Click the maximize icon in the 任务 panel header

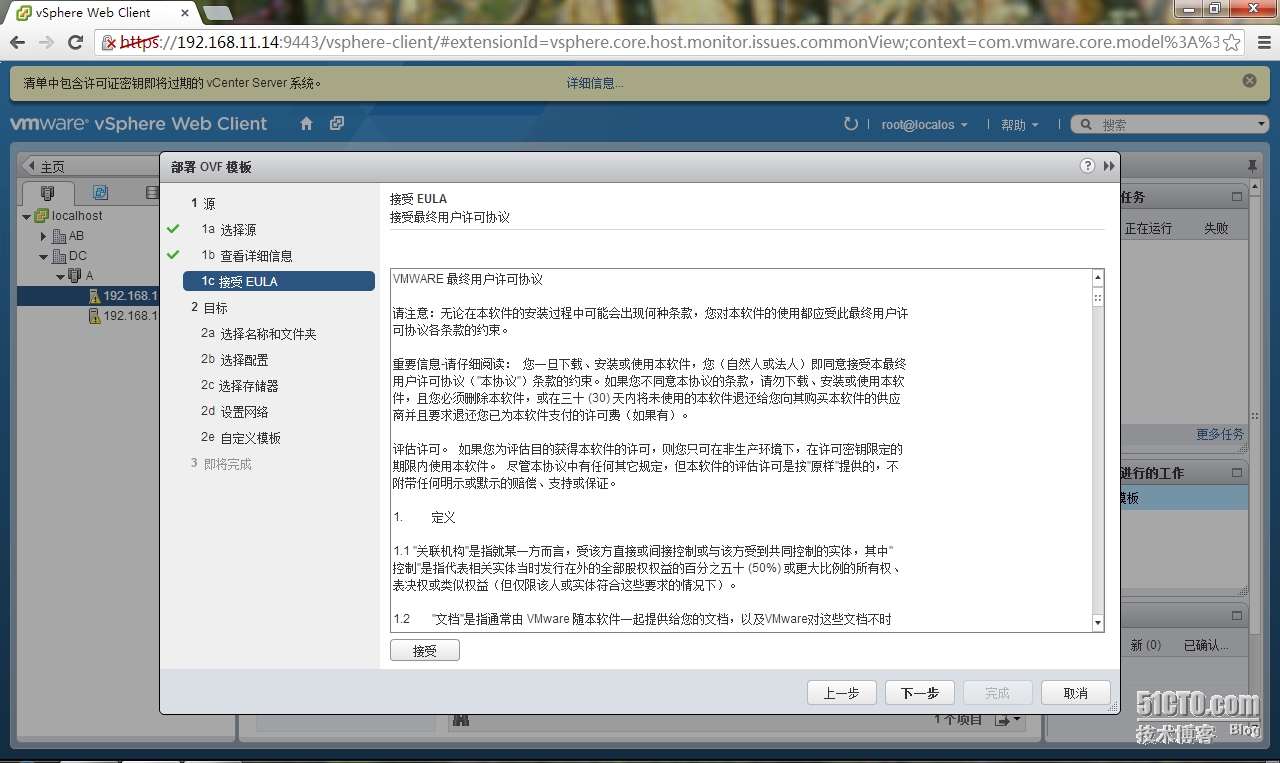(x=1237, y=197)
